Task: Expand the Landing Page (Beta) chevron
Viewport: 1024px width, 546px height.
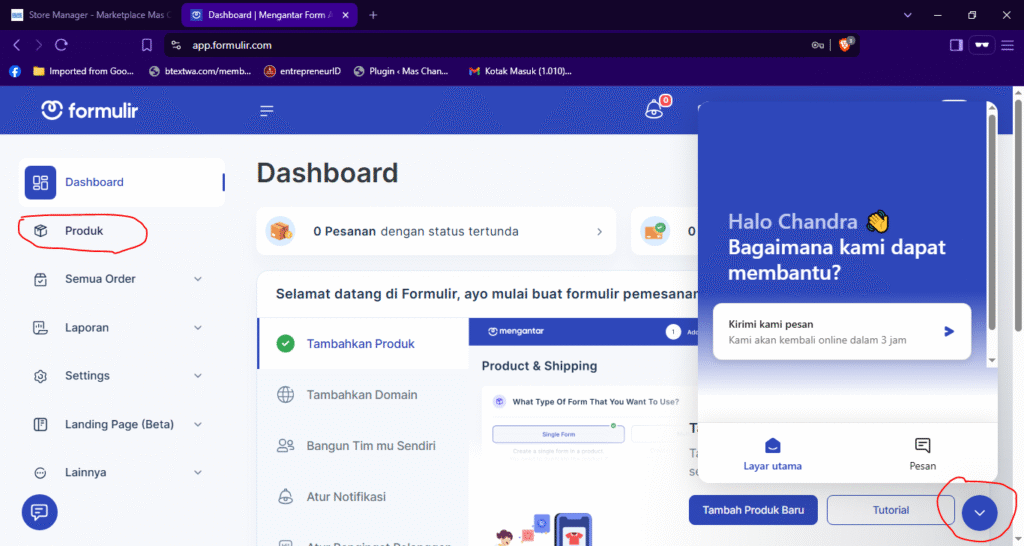Action: click(x=198, y=425)
